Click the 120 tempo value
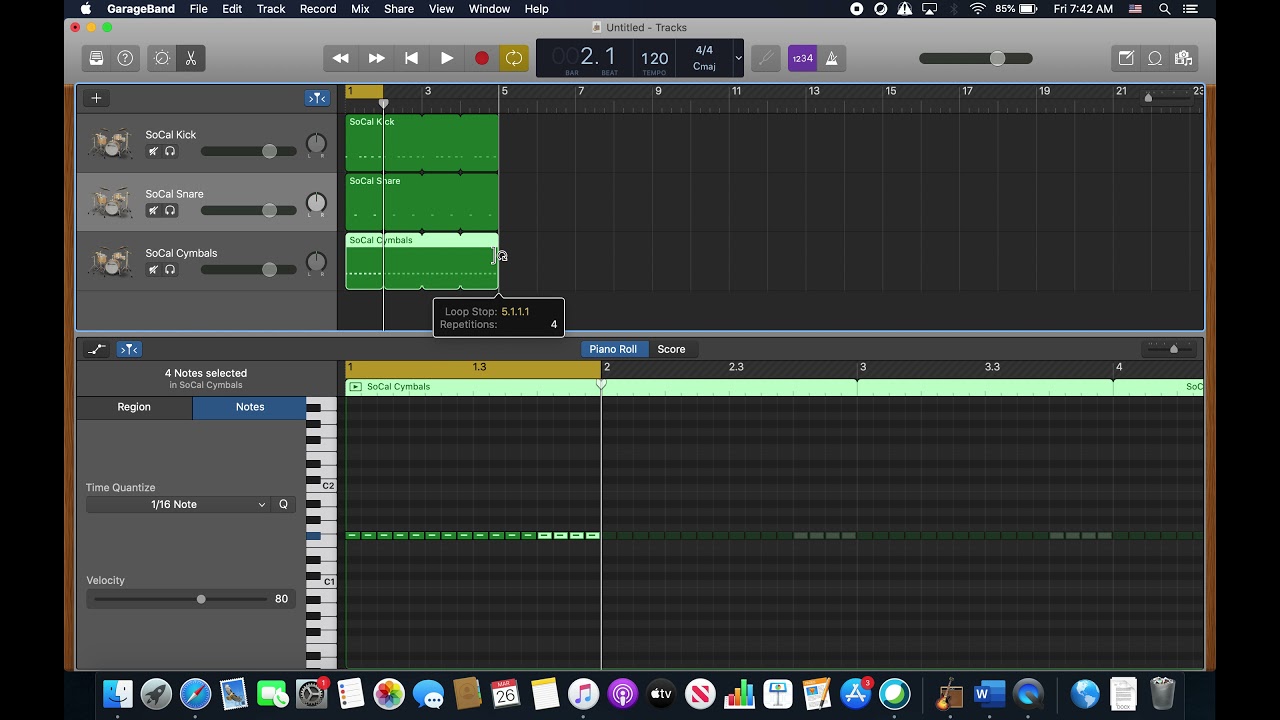The height and width of the screenshot is (720, 1280). pyautogui.click(x=654, y=59)
